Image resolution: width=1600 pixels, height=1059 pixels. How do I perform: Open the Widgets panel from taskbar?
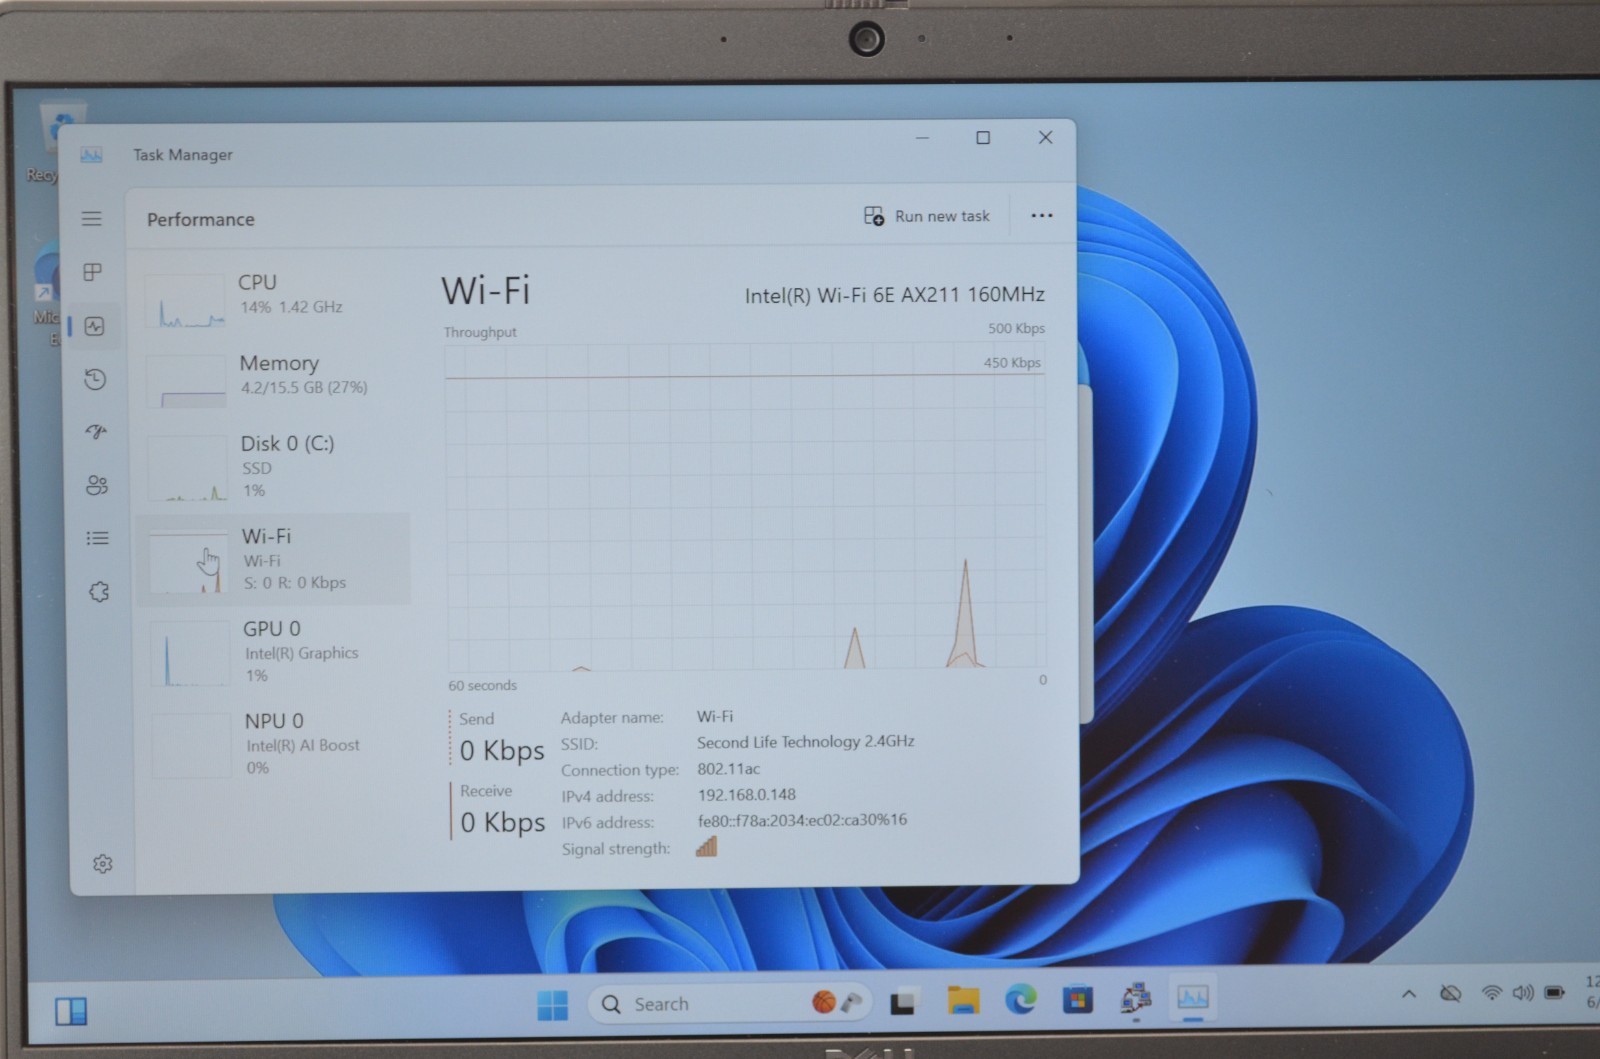(71, 1011)
